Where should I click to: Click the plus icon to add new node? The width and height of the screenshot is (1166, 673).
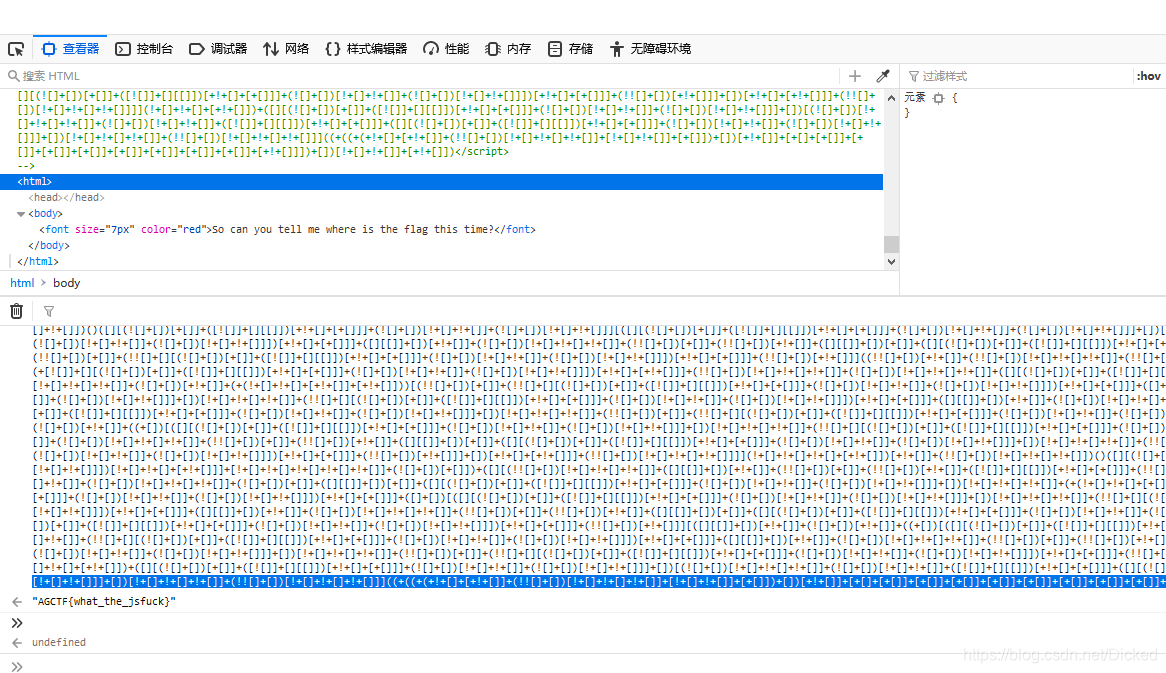(x=855, y=76)
